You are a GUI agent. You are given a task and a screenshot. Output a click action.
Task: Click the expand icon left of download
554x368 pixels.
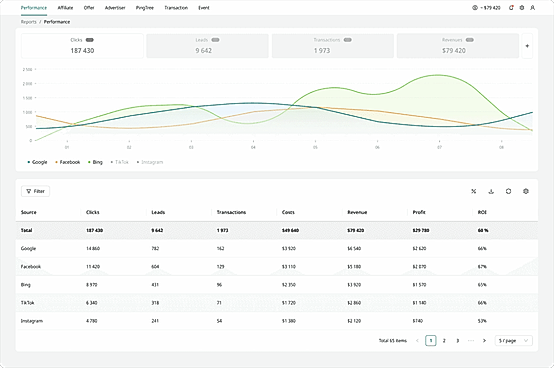click(x=474, y=191)
